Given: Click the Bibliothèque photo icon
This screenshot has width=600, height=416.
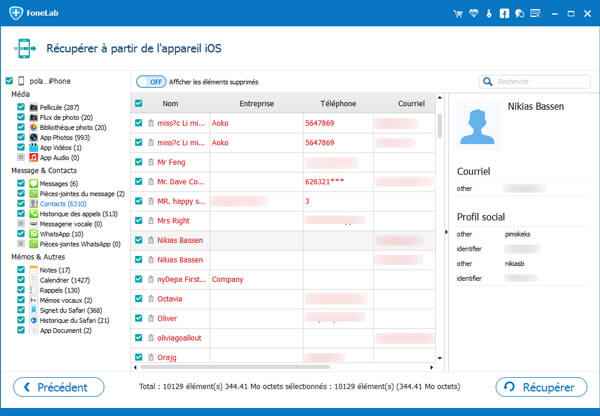Looking at the screenshot, I should click(34, 127).
